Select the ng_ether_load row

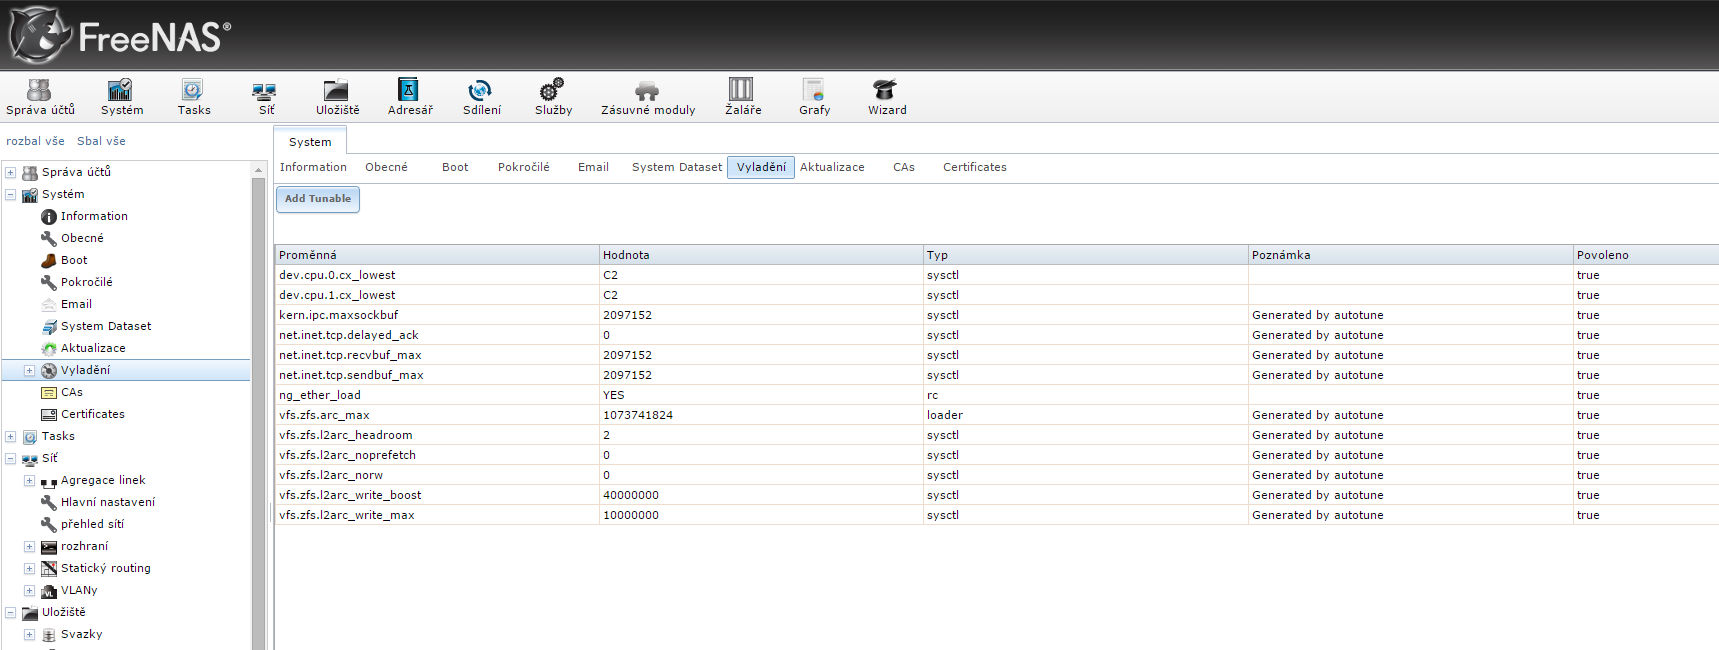point(997,395)
